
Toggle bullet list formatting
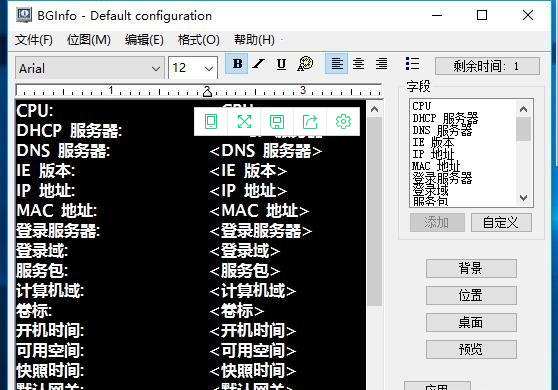[412, 64]
